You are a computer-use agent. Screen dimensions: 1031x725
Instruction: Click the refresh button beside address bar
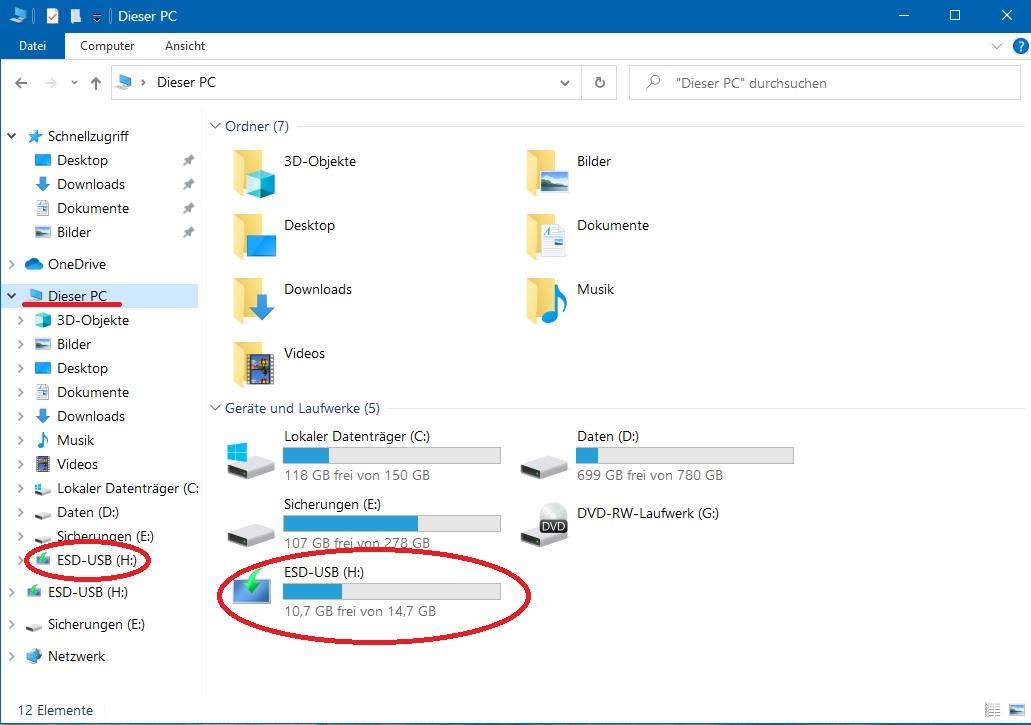click(x=599, y=83)
